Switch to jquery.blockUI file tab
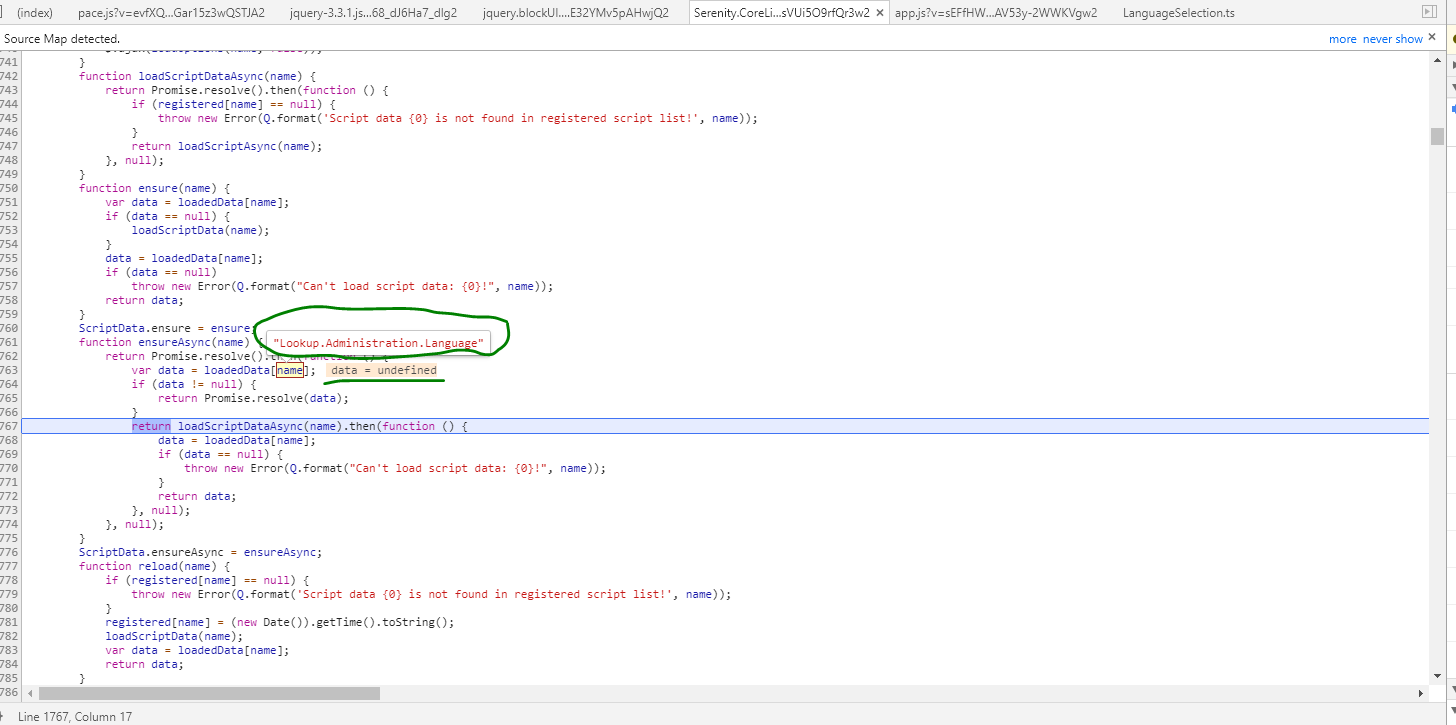 point(575,13)
